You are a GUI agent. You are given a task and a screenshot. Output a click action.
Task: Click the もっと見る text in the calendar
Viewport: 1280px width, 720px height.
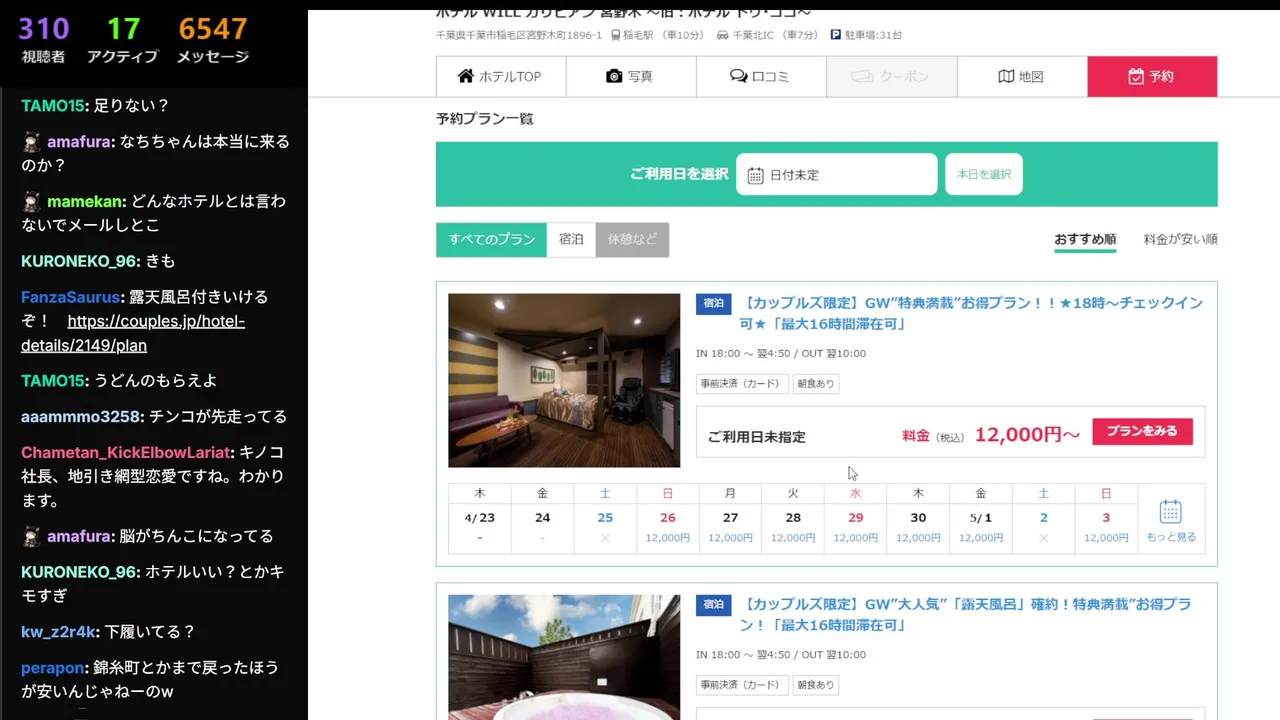point(1171,537)
